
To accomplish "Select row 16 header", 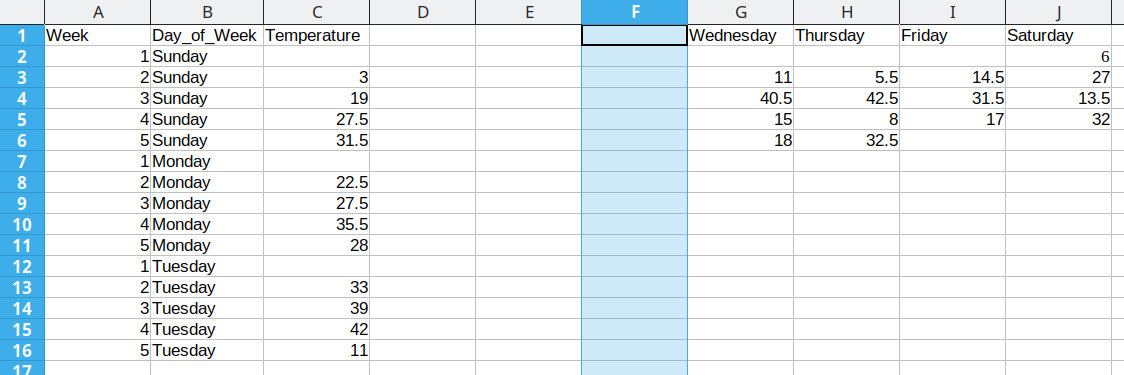I will 22,351.
